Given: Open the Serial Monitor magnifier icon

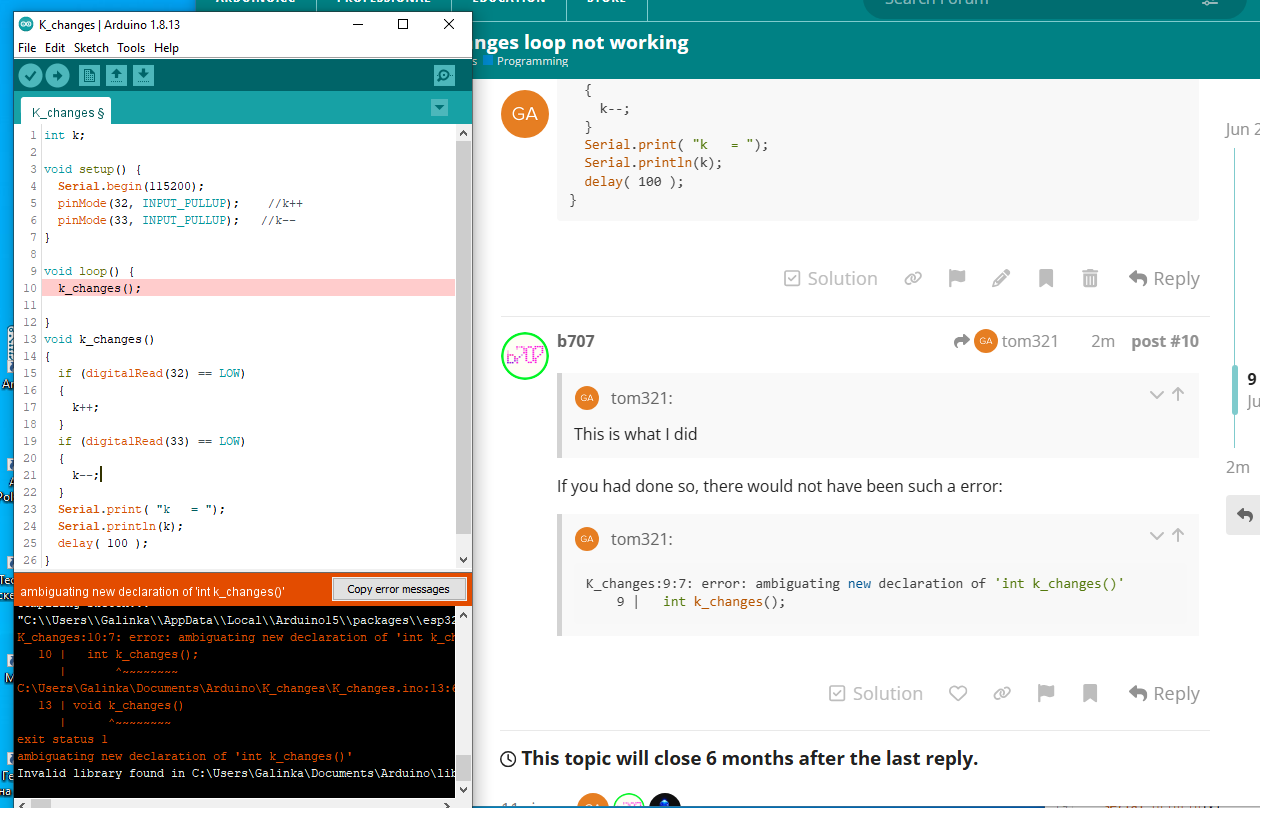Looking at the screenshot, I should click(x=444, y=75).
